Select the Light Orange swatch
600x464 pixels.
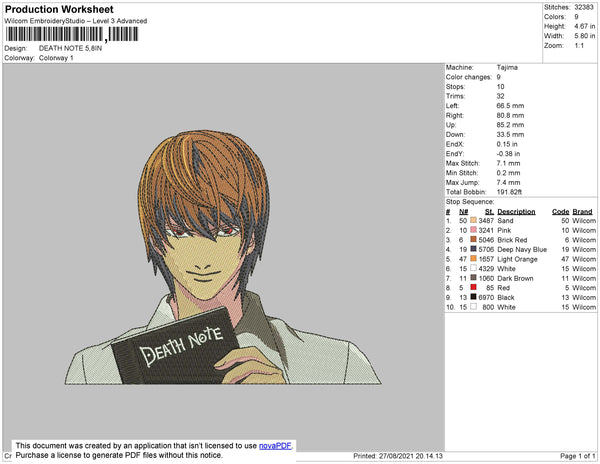[x=473, y=259]
